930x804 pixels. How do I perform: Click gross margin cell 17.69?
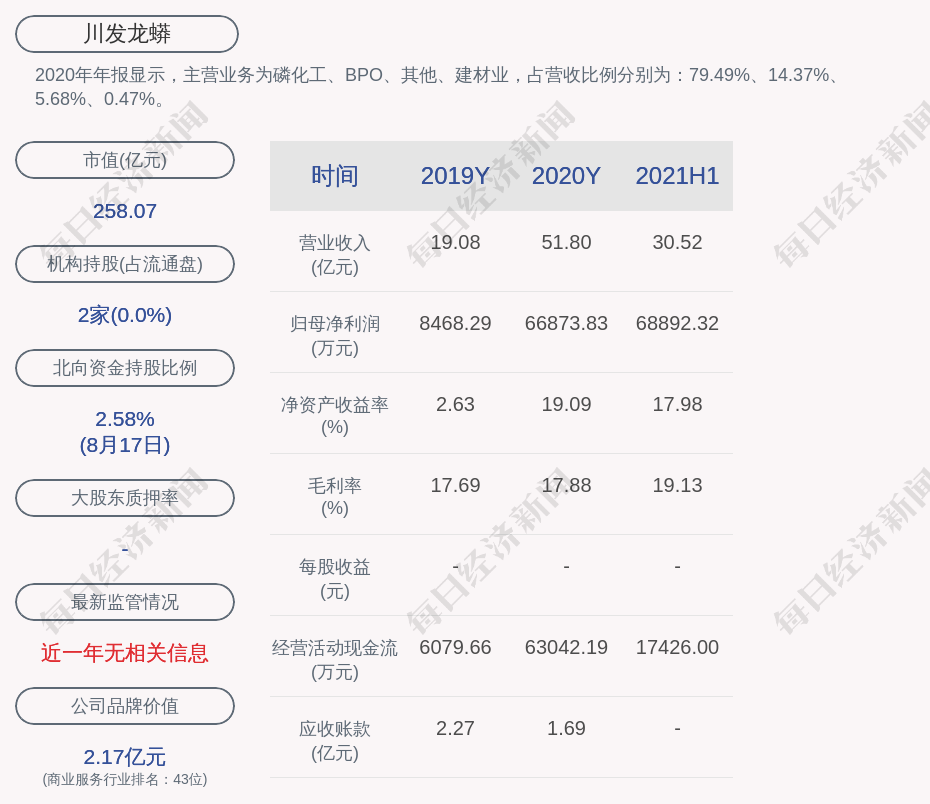456,486
